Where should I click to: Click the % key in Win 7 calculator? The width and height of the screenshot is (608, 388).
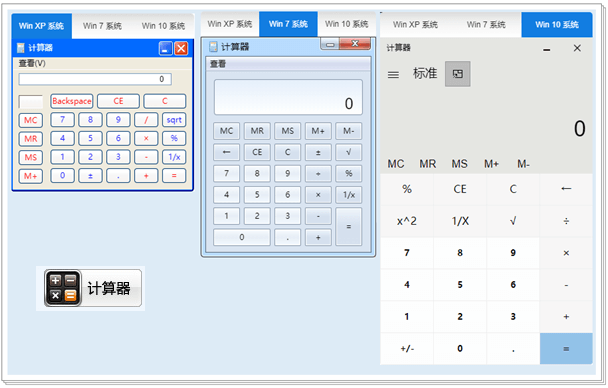pyautogui.click(x=349, y=173)
